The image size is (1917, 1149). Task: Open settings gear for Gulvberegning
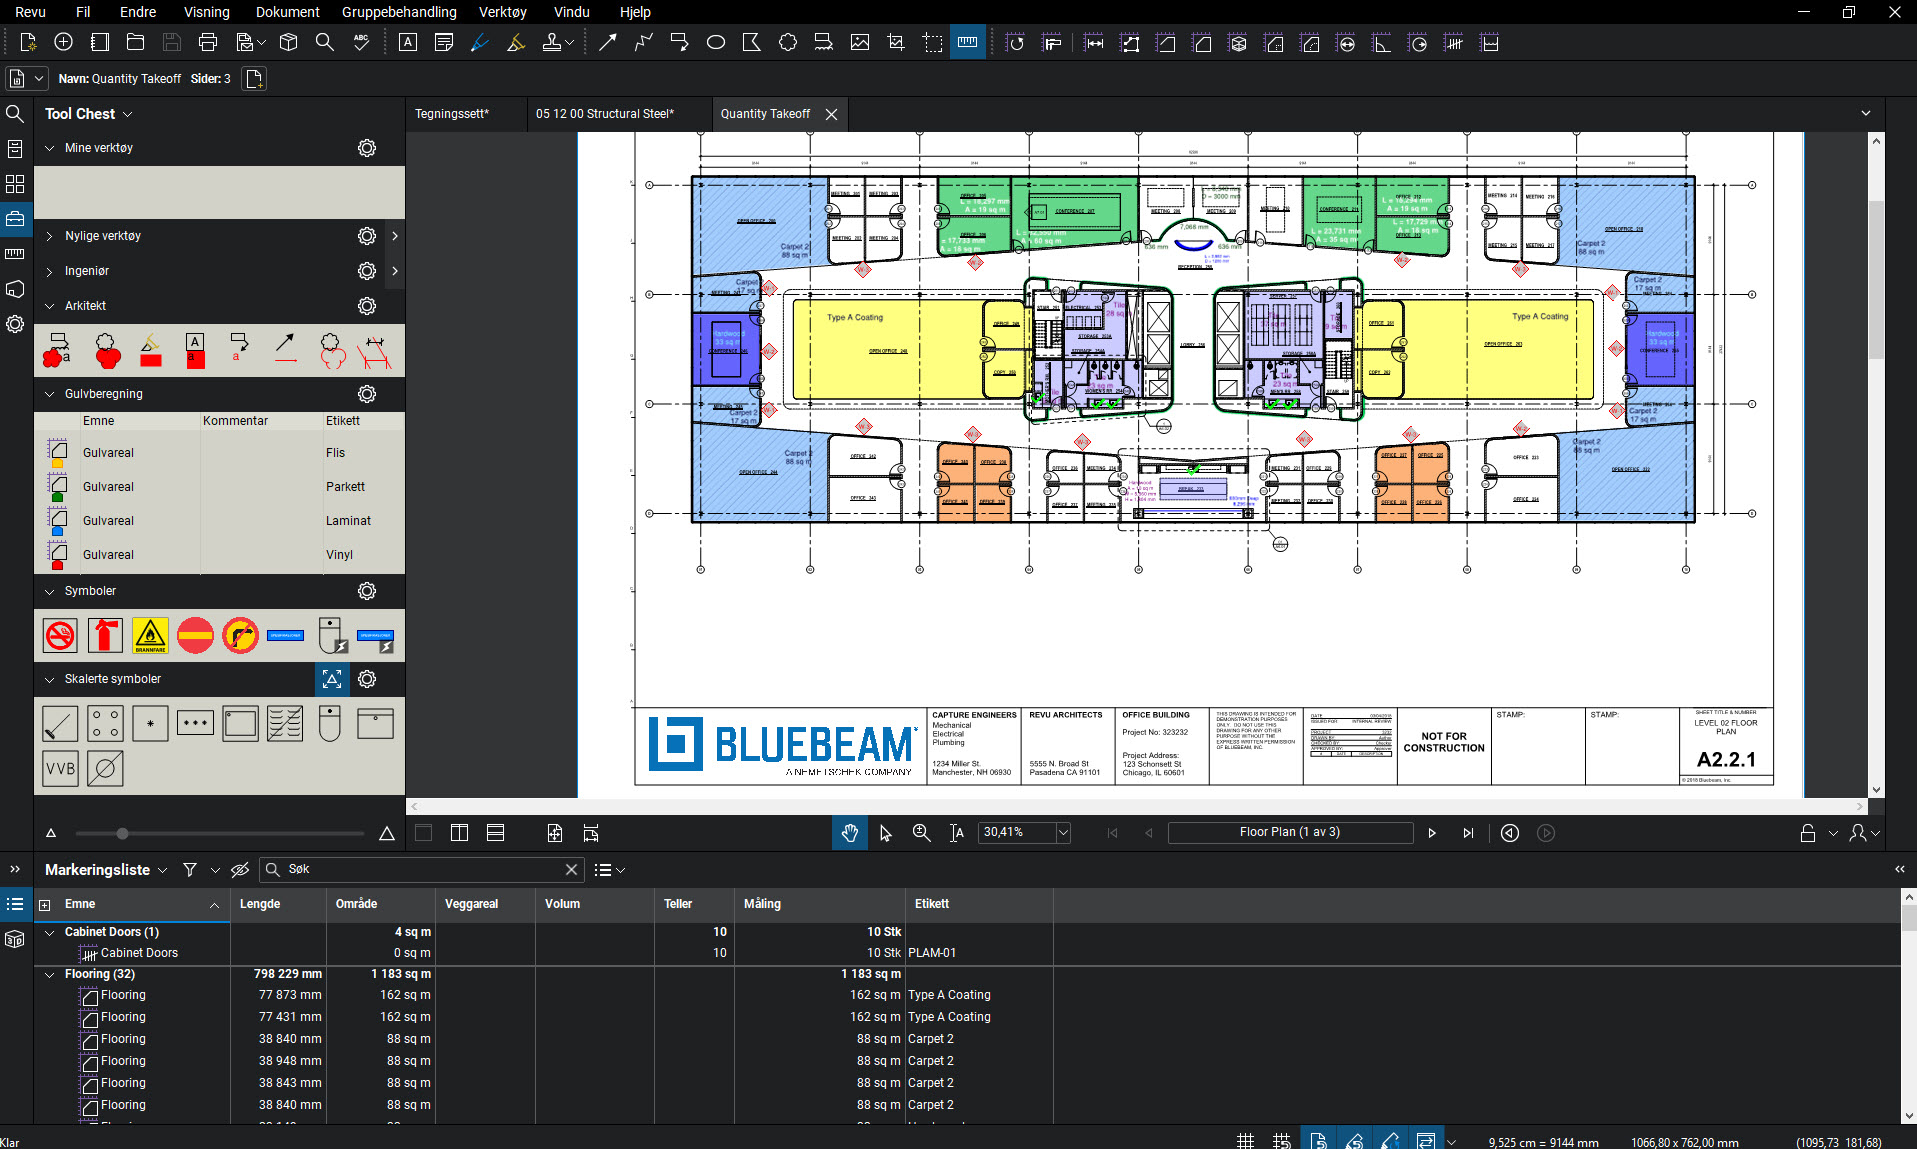coord(367,394)
